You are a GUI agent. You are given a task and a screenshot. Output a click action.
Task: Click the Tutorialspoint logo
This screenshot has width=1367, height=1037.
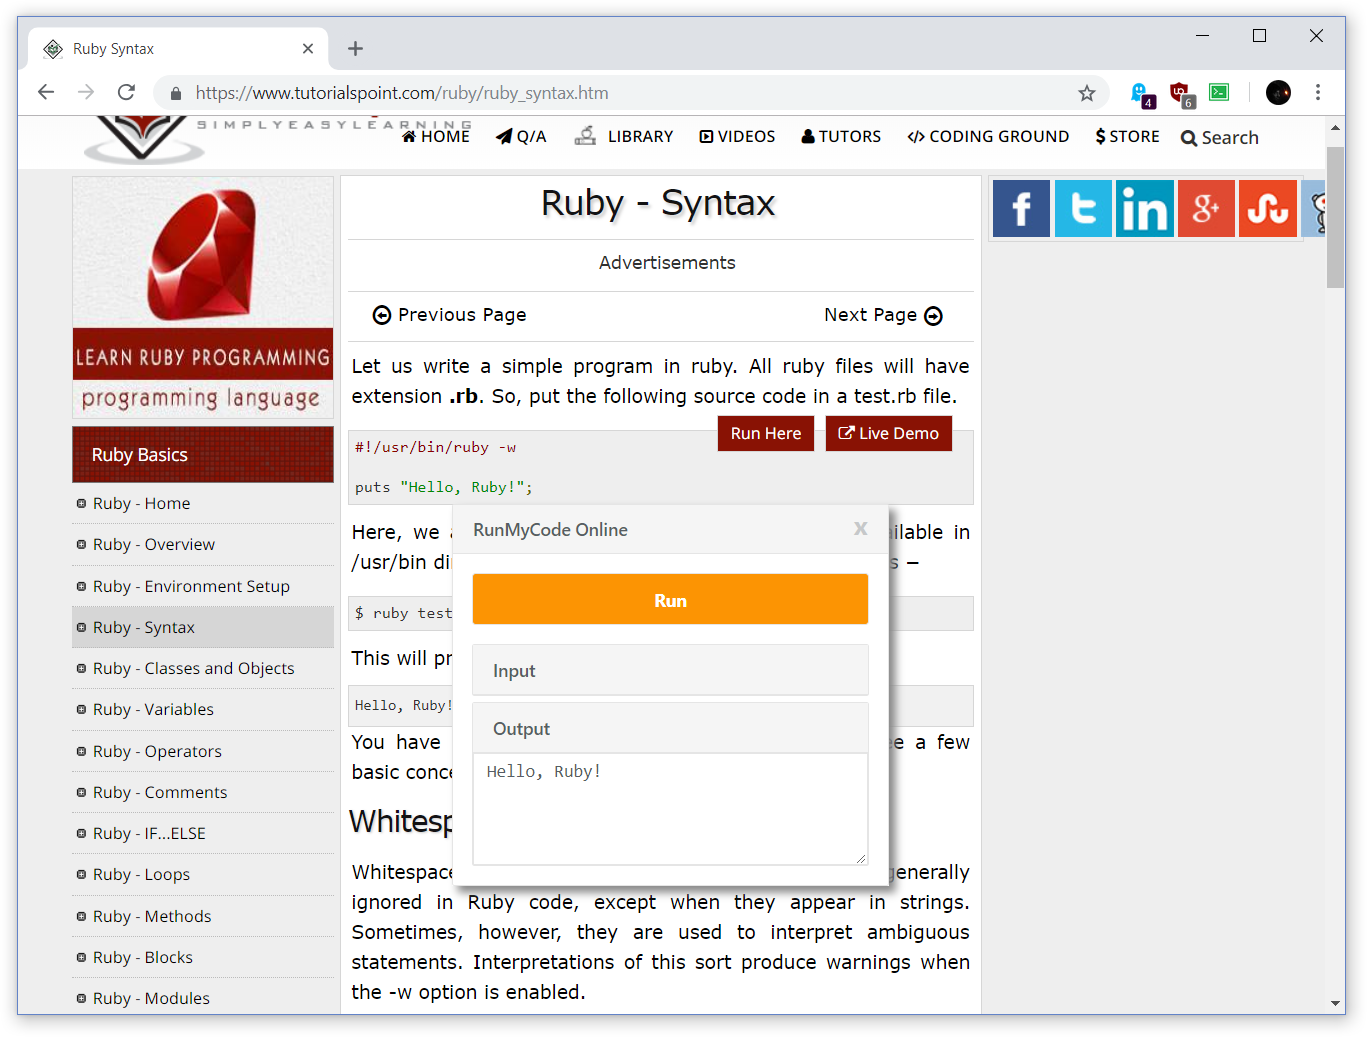pos(142,140)
